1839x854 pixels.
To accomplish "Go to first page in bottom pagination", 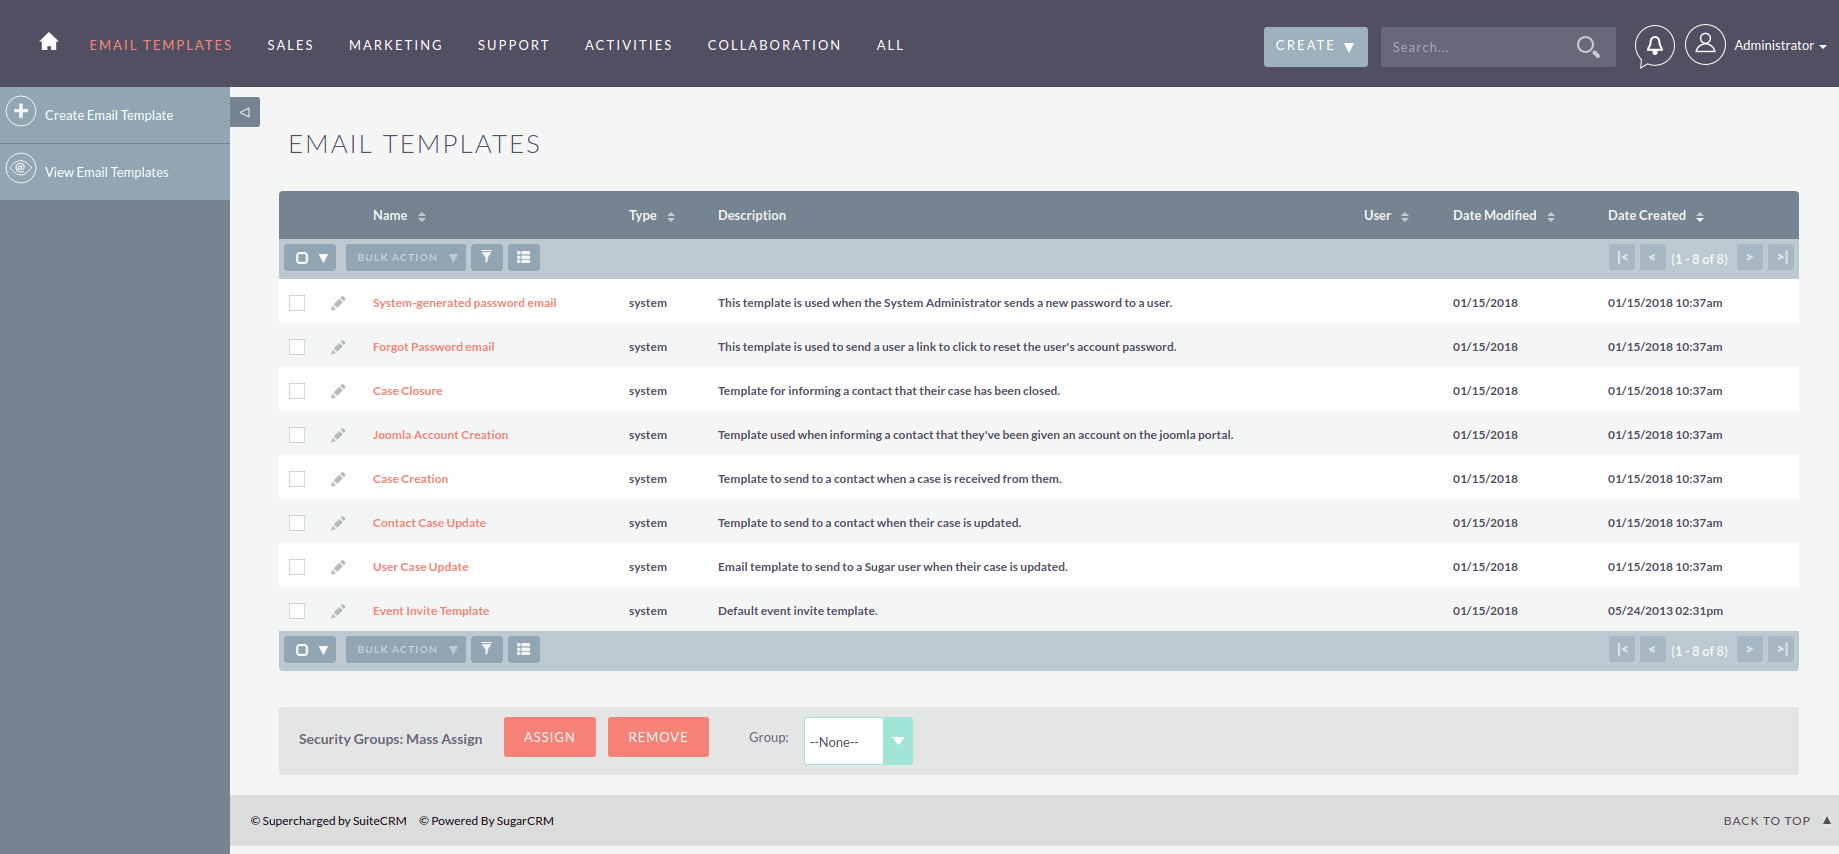I will [x=1622, y=649].
